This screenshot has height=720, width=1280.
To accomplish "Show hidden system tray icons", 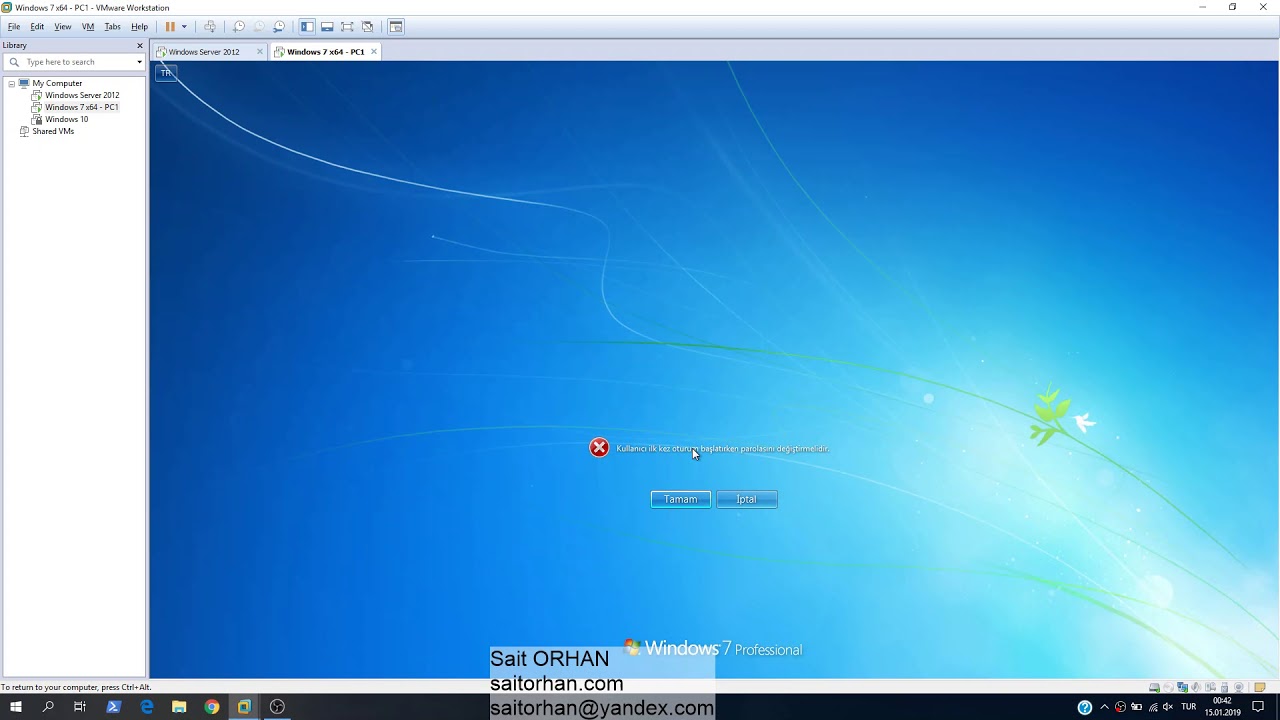I will point(1104,707).
